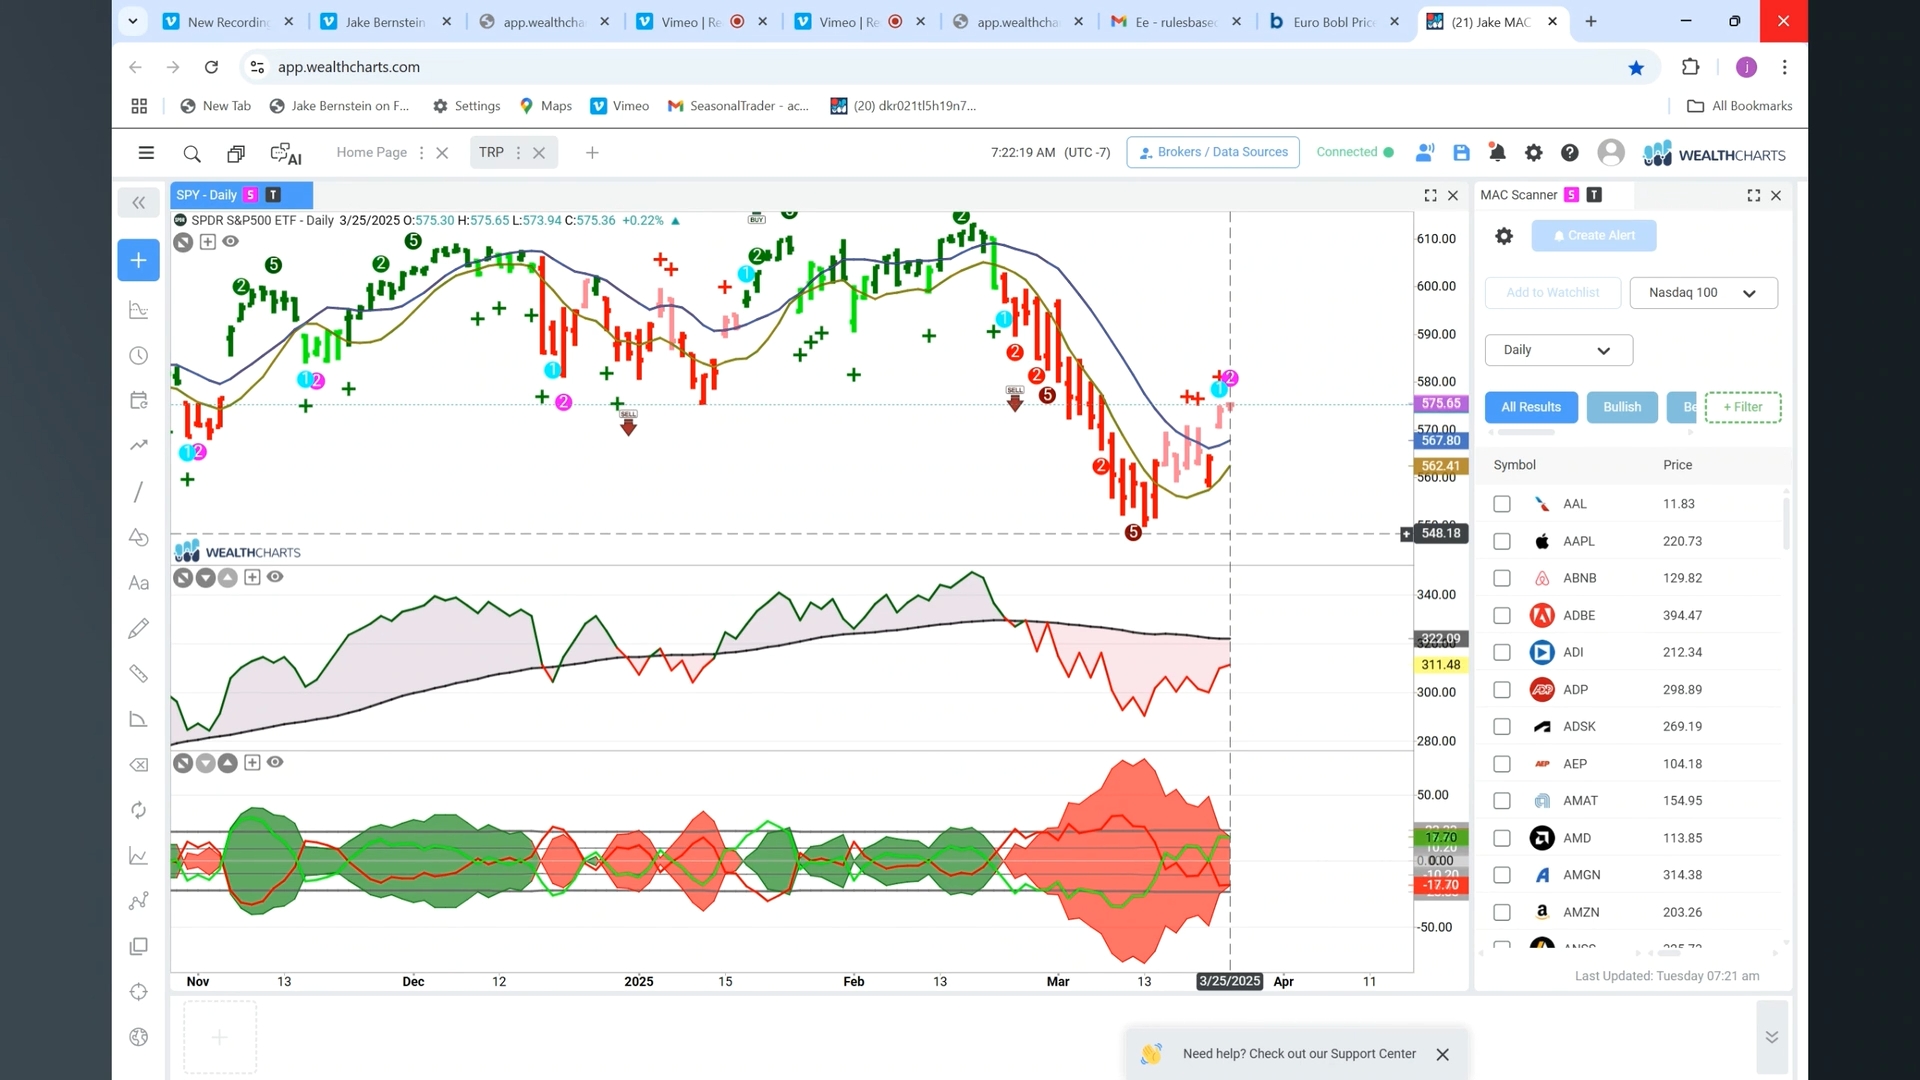Tick the AMZN row checkbox
This screenshot has height=1080, width=1920.
[x=1501, y=912]
